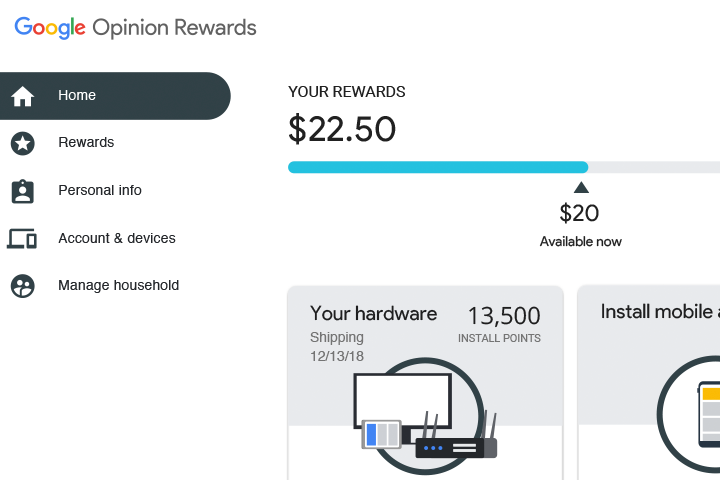Image resolution: width=720 pixels, height=480 pixels.
Task: Click the Account & devices icon
Action: 22,238
